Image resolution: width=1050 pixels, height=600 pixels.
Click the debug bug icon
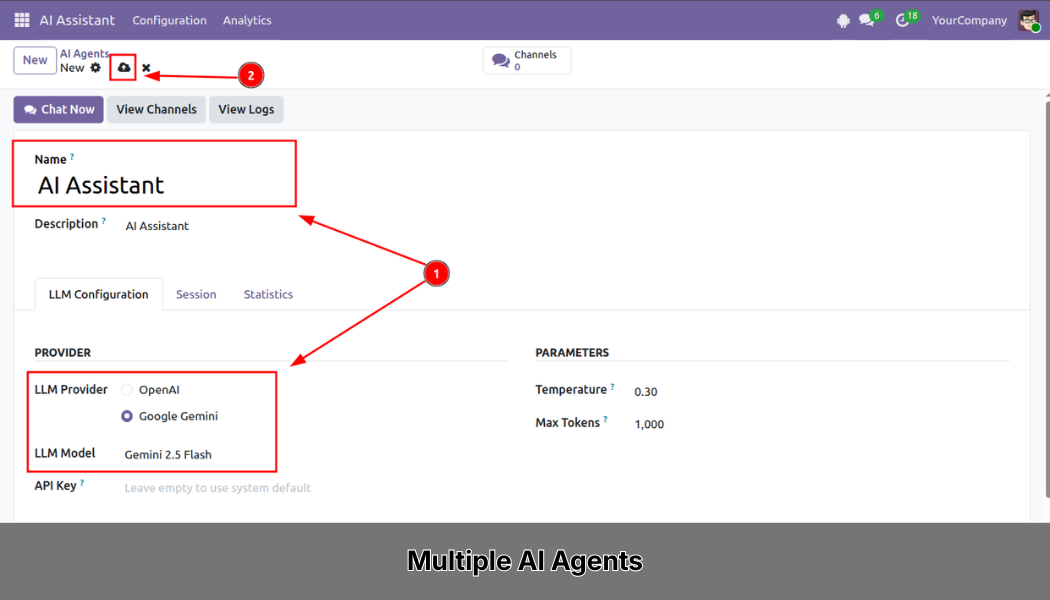843,21
